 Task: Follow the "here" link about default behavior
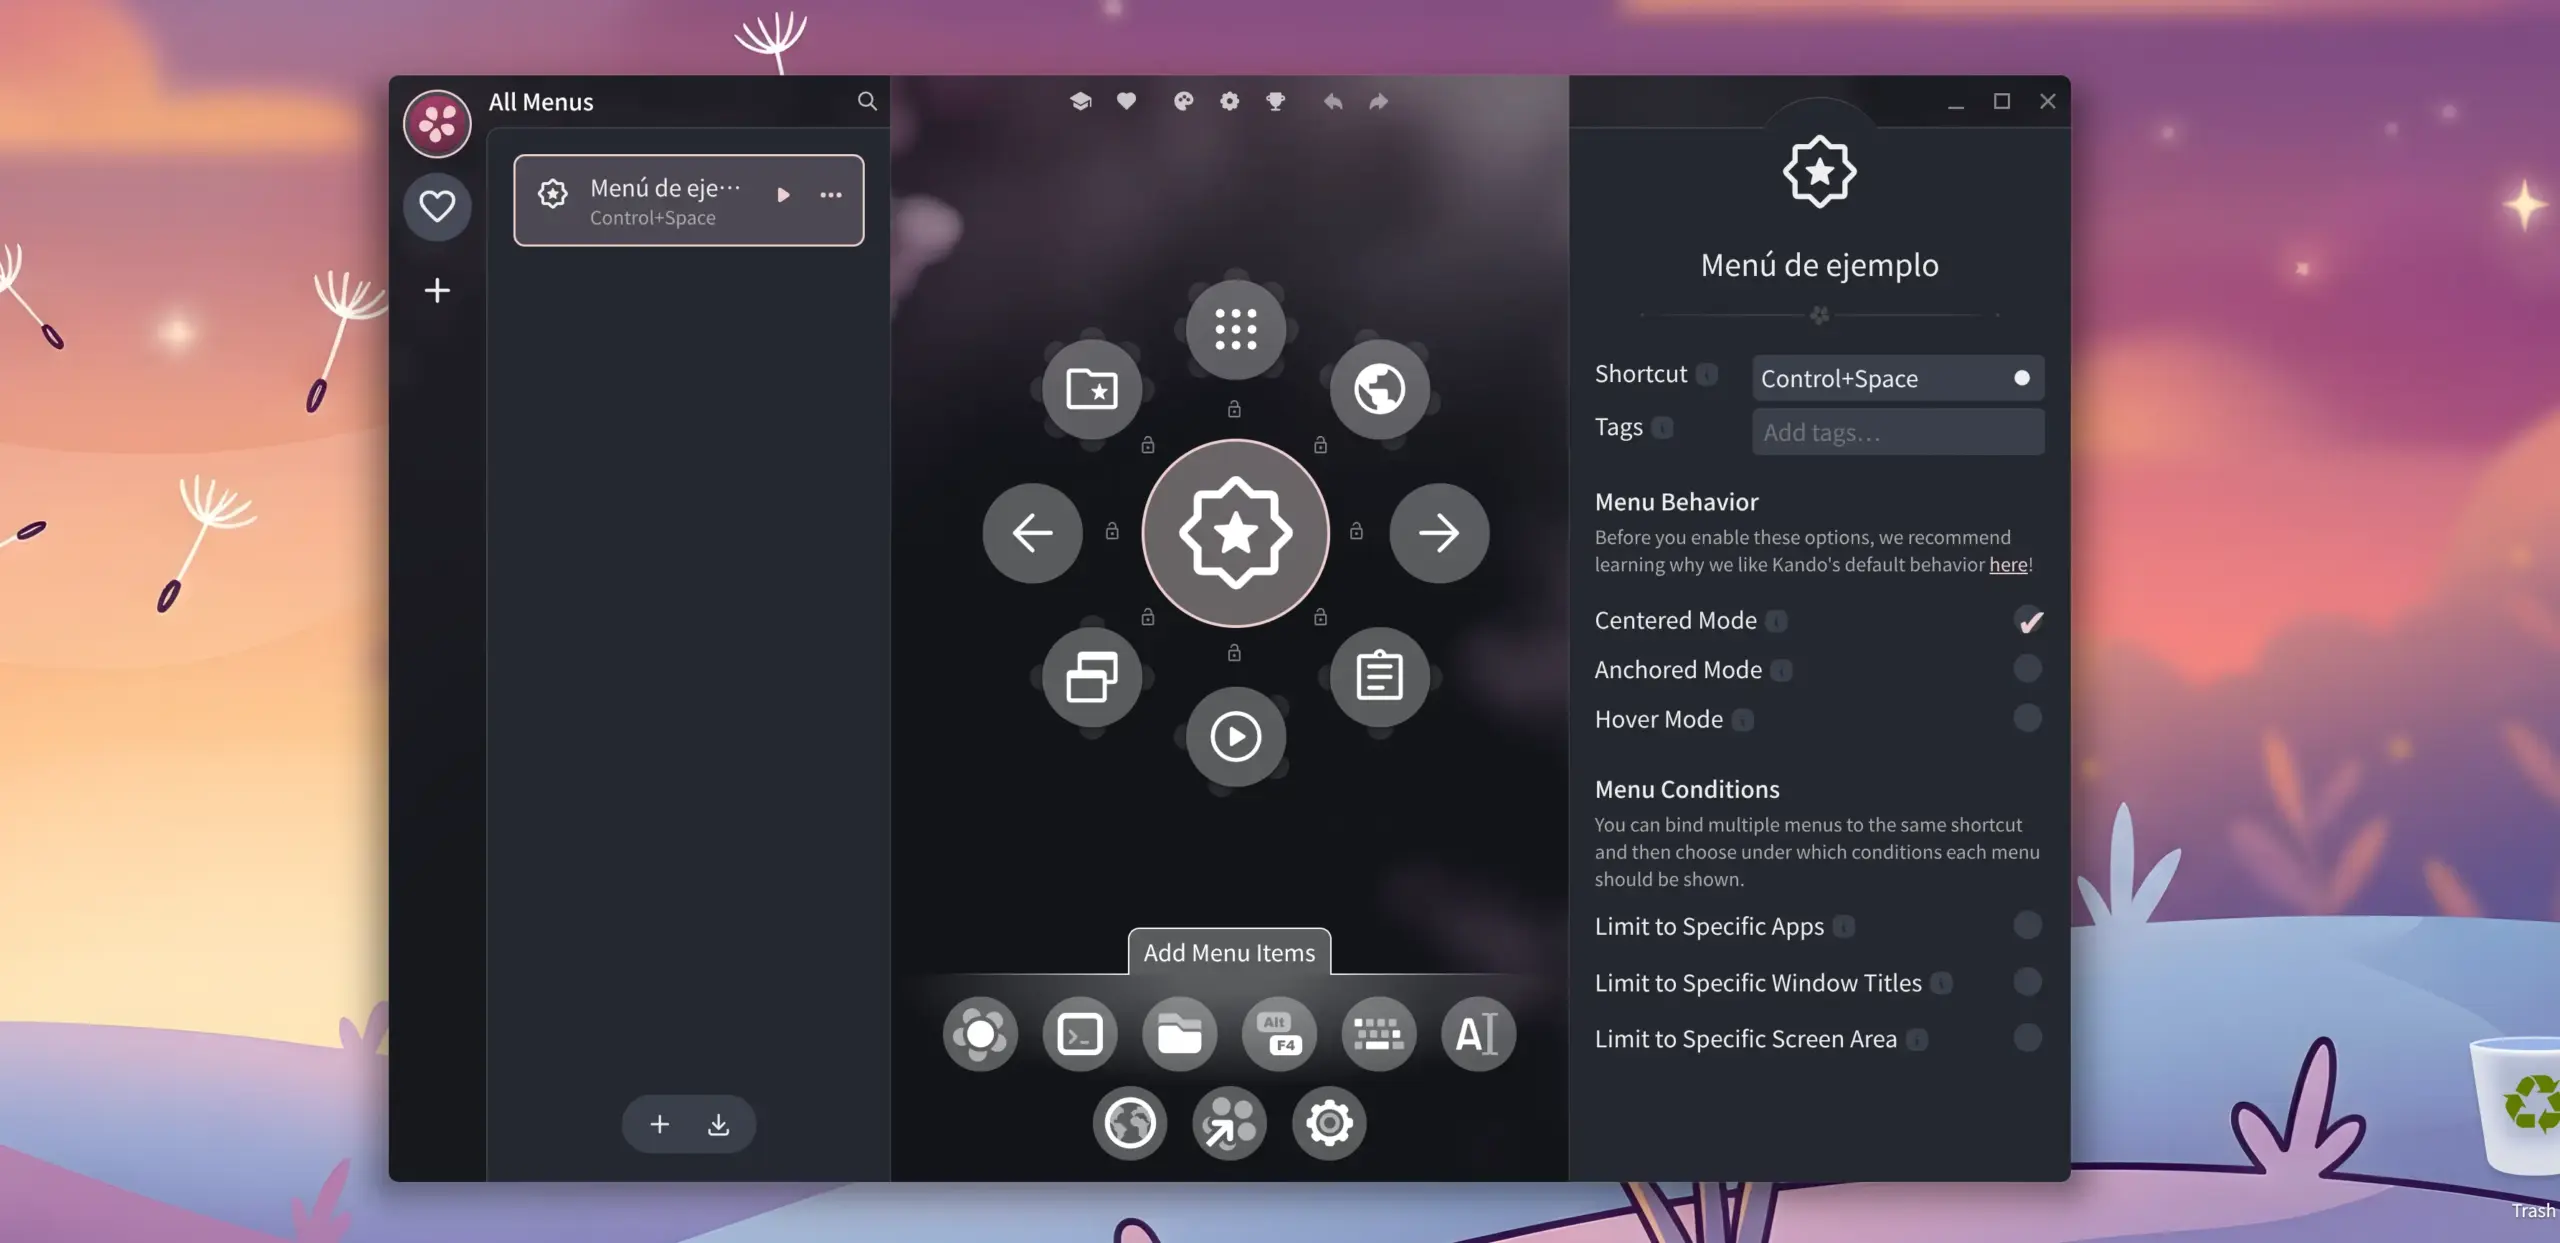tap(2008, 565)
